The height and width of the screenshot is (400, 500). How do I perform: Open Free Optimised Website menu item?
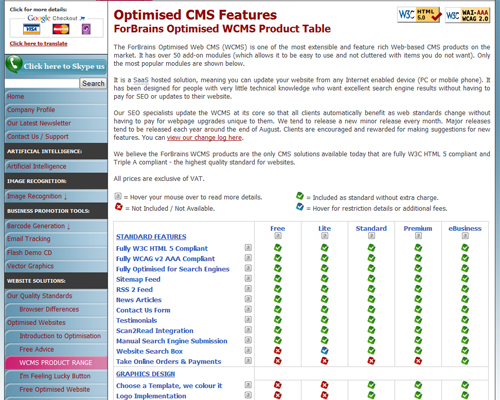click(x=56, y=389)
